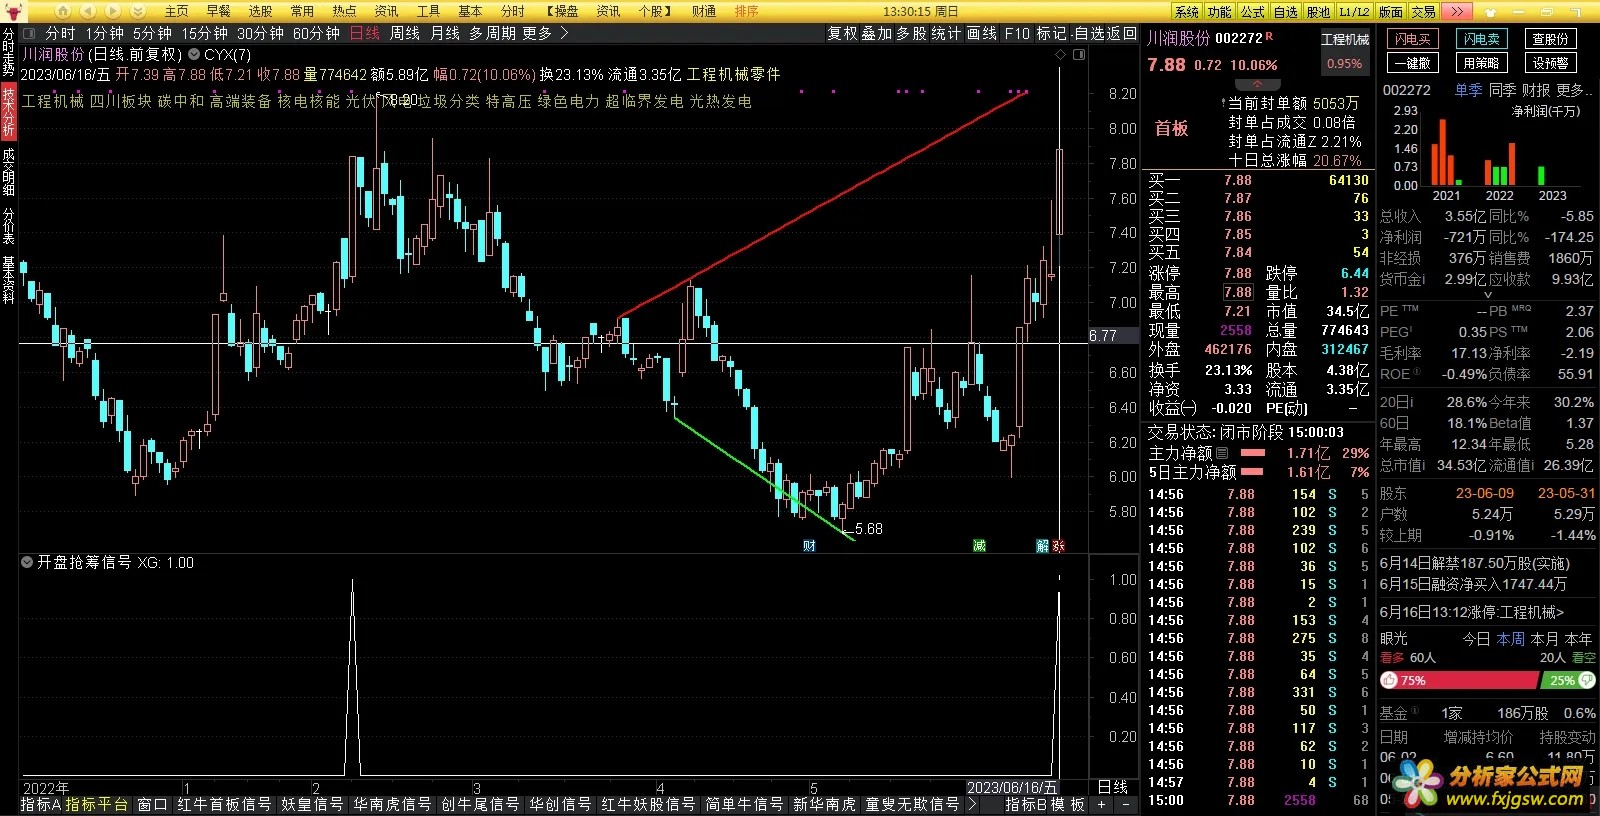Expand more period options arrow after 更多
Viewport: 1600px width, 816px height.
(564, 33)
